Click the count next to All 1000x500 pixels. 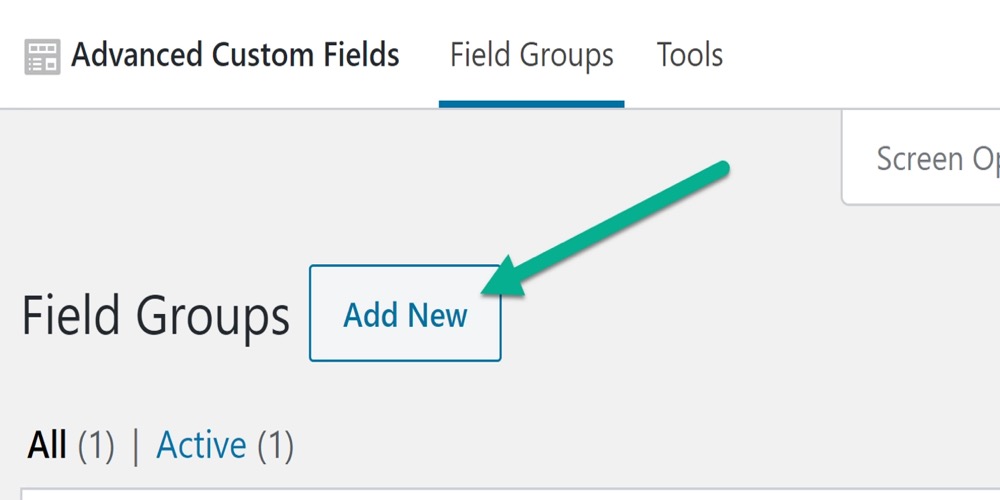click(96, 445)
